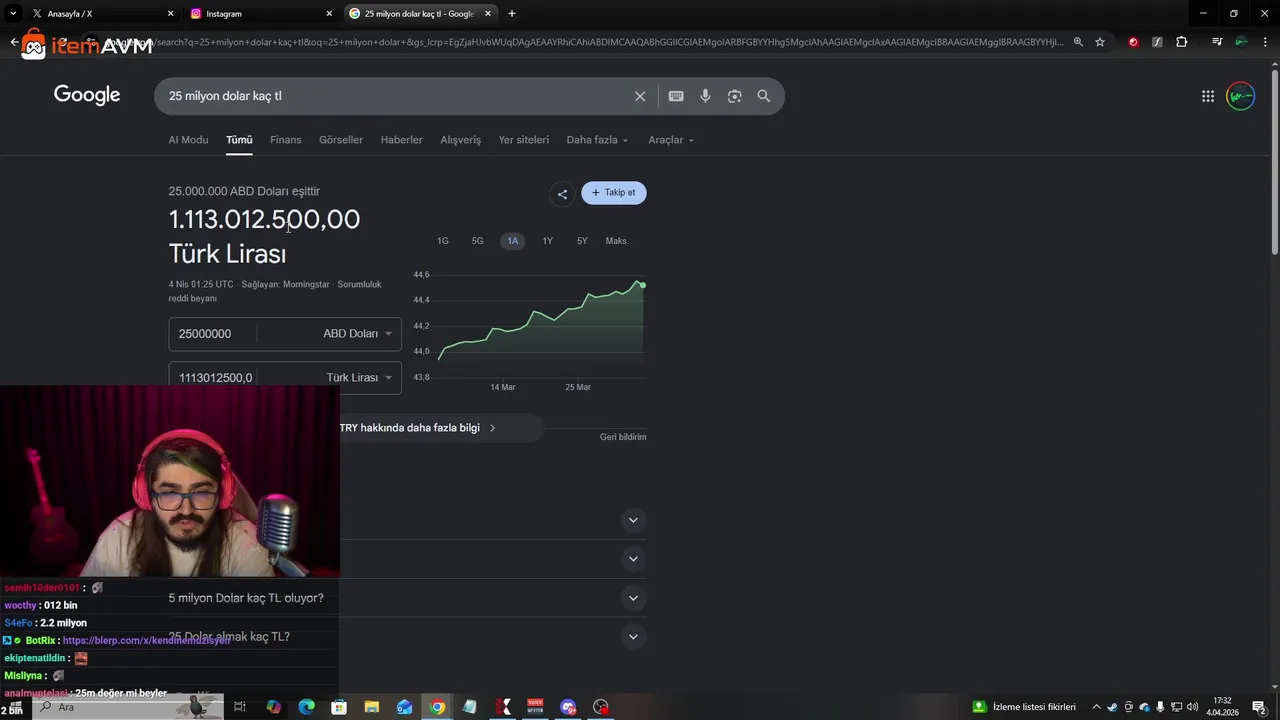The height and width of the screenshot is (720, 1280).
Task: Open the AI Modu search tab
Action: click(x=188, y=140)
